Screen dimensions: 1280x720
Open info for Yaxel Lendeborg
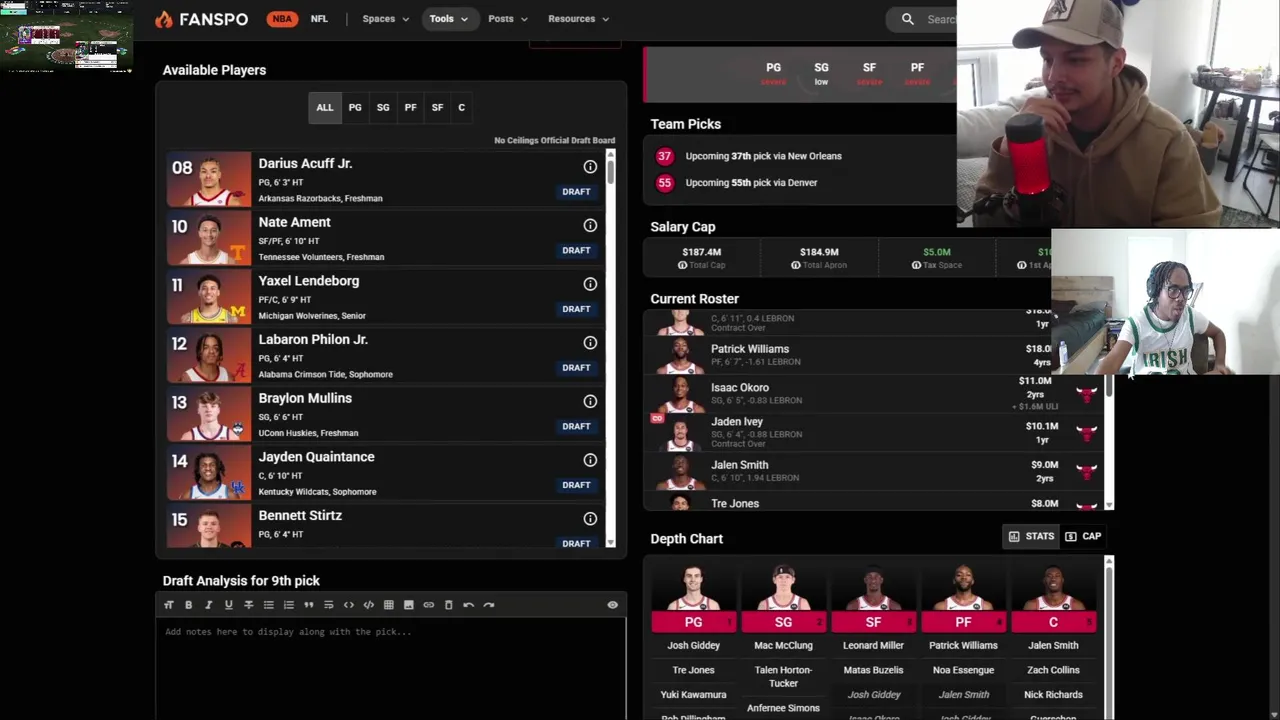coord(590,284)
